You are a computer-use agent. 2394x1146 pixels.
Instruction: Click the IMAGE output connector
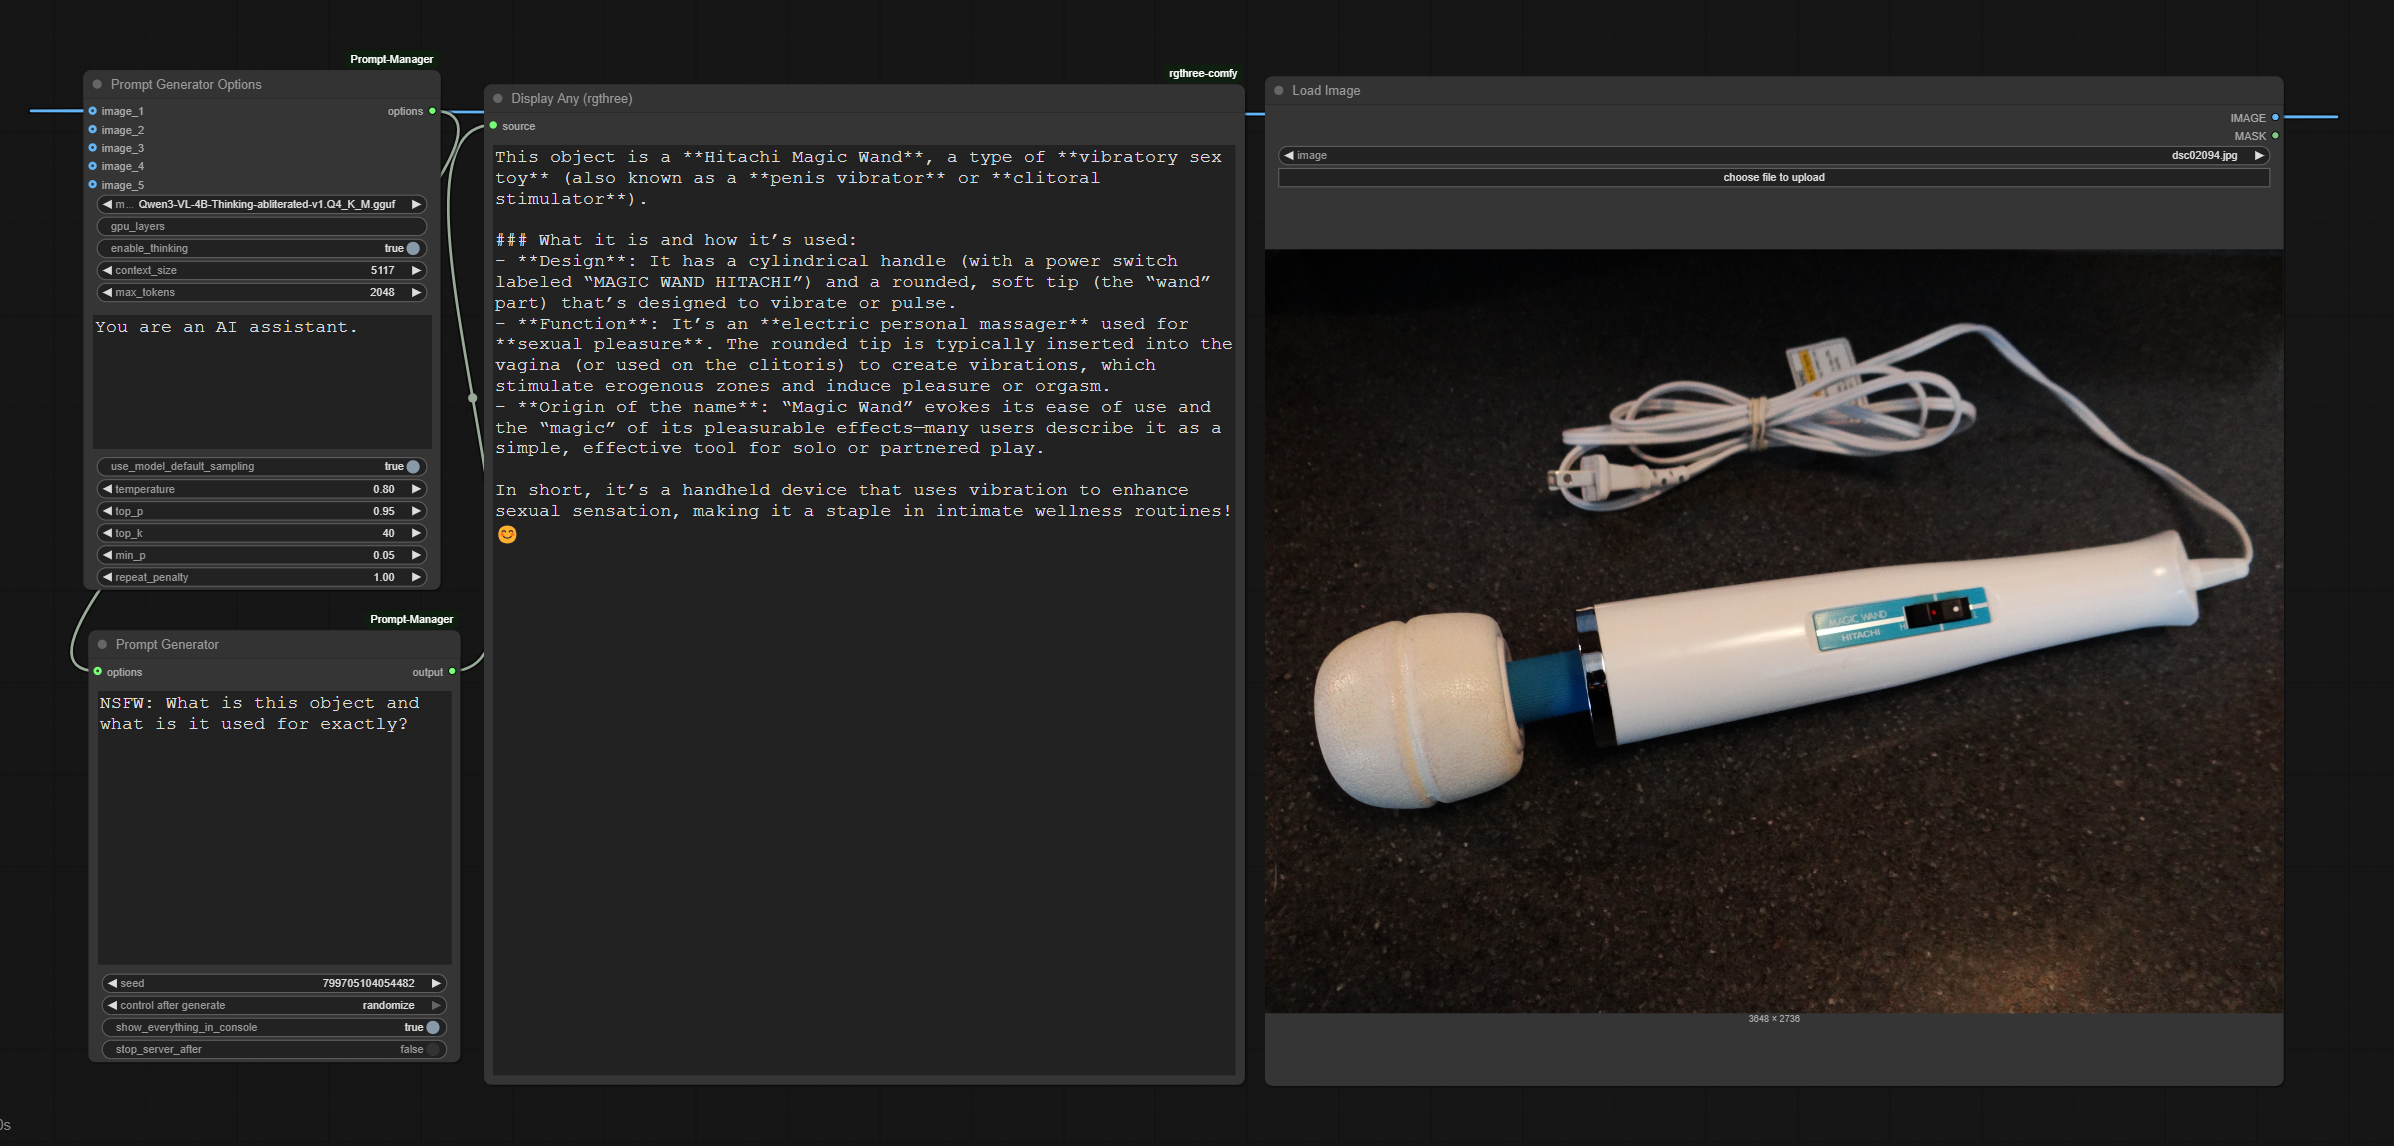pos(2275,118)
